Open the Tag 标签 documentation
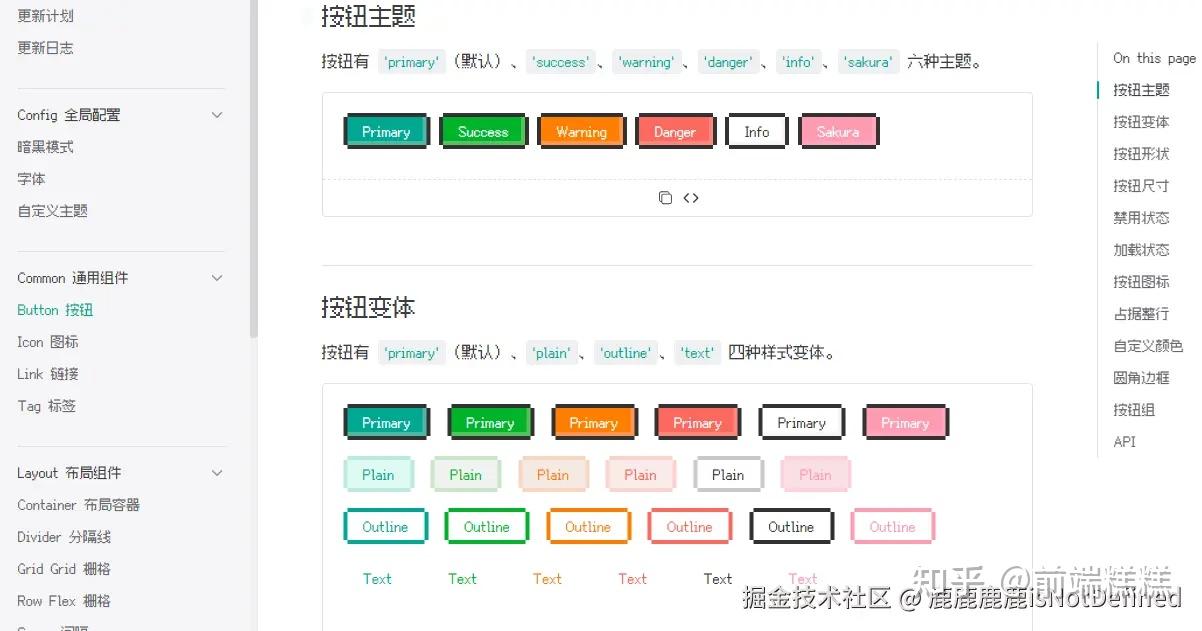The image size is (1202, 631). [44, 405]
